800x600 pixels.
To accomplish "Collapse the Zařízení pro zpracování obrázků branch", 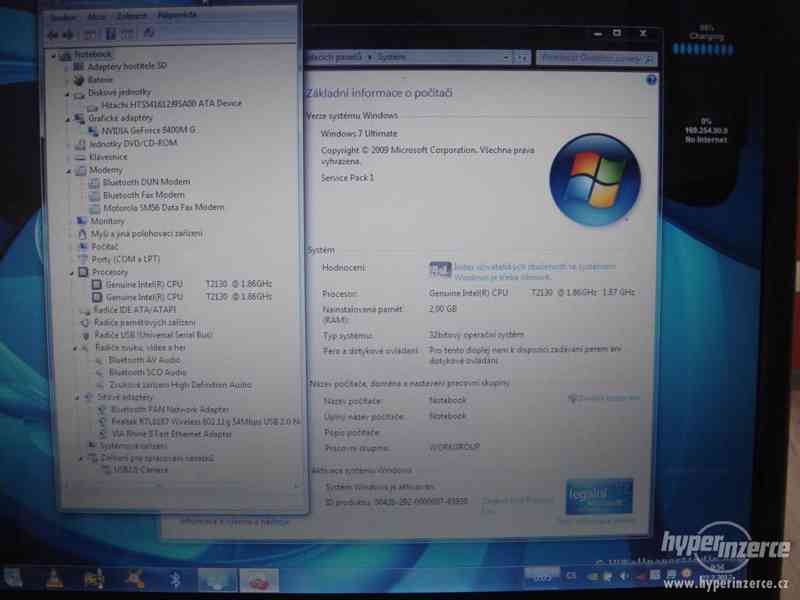I will pyautogui.click(x=80, y=459).
